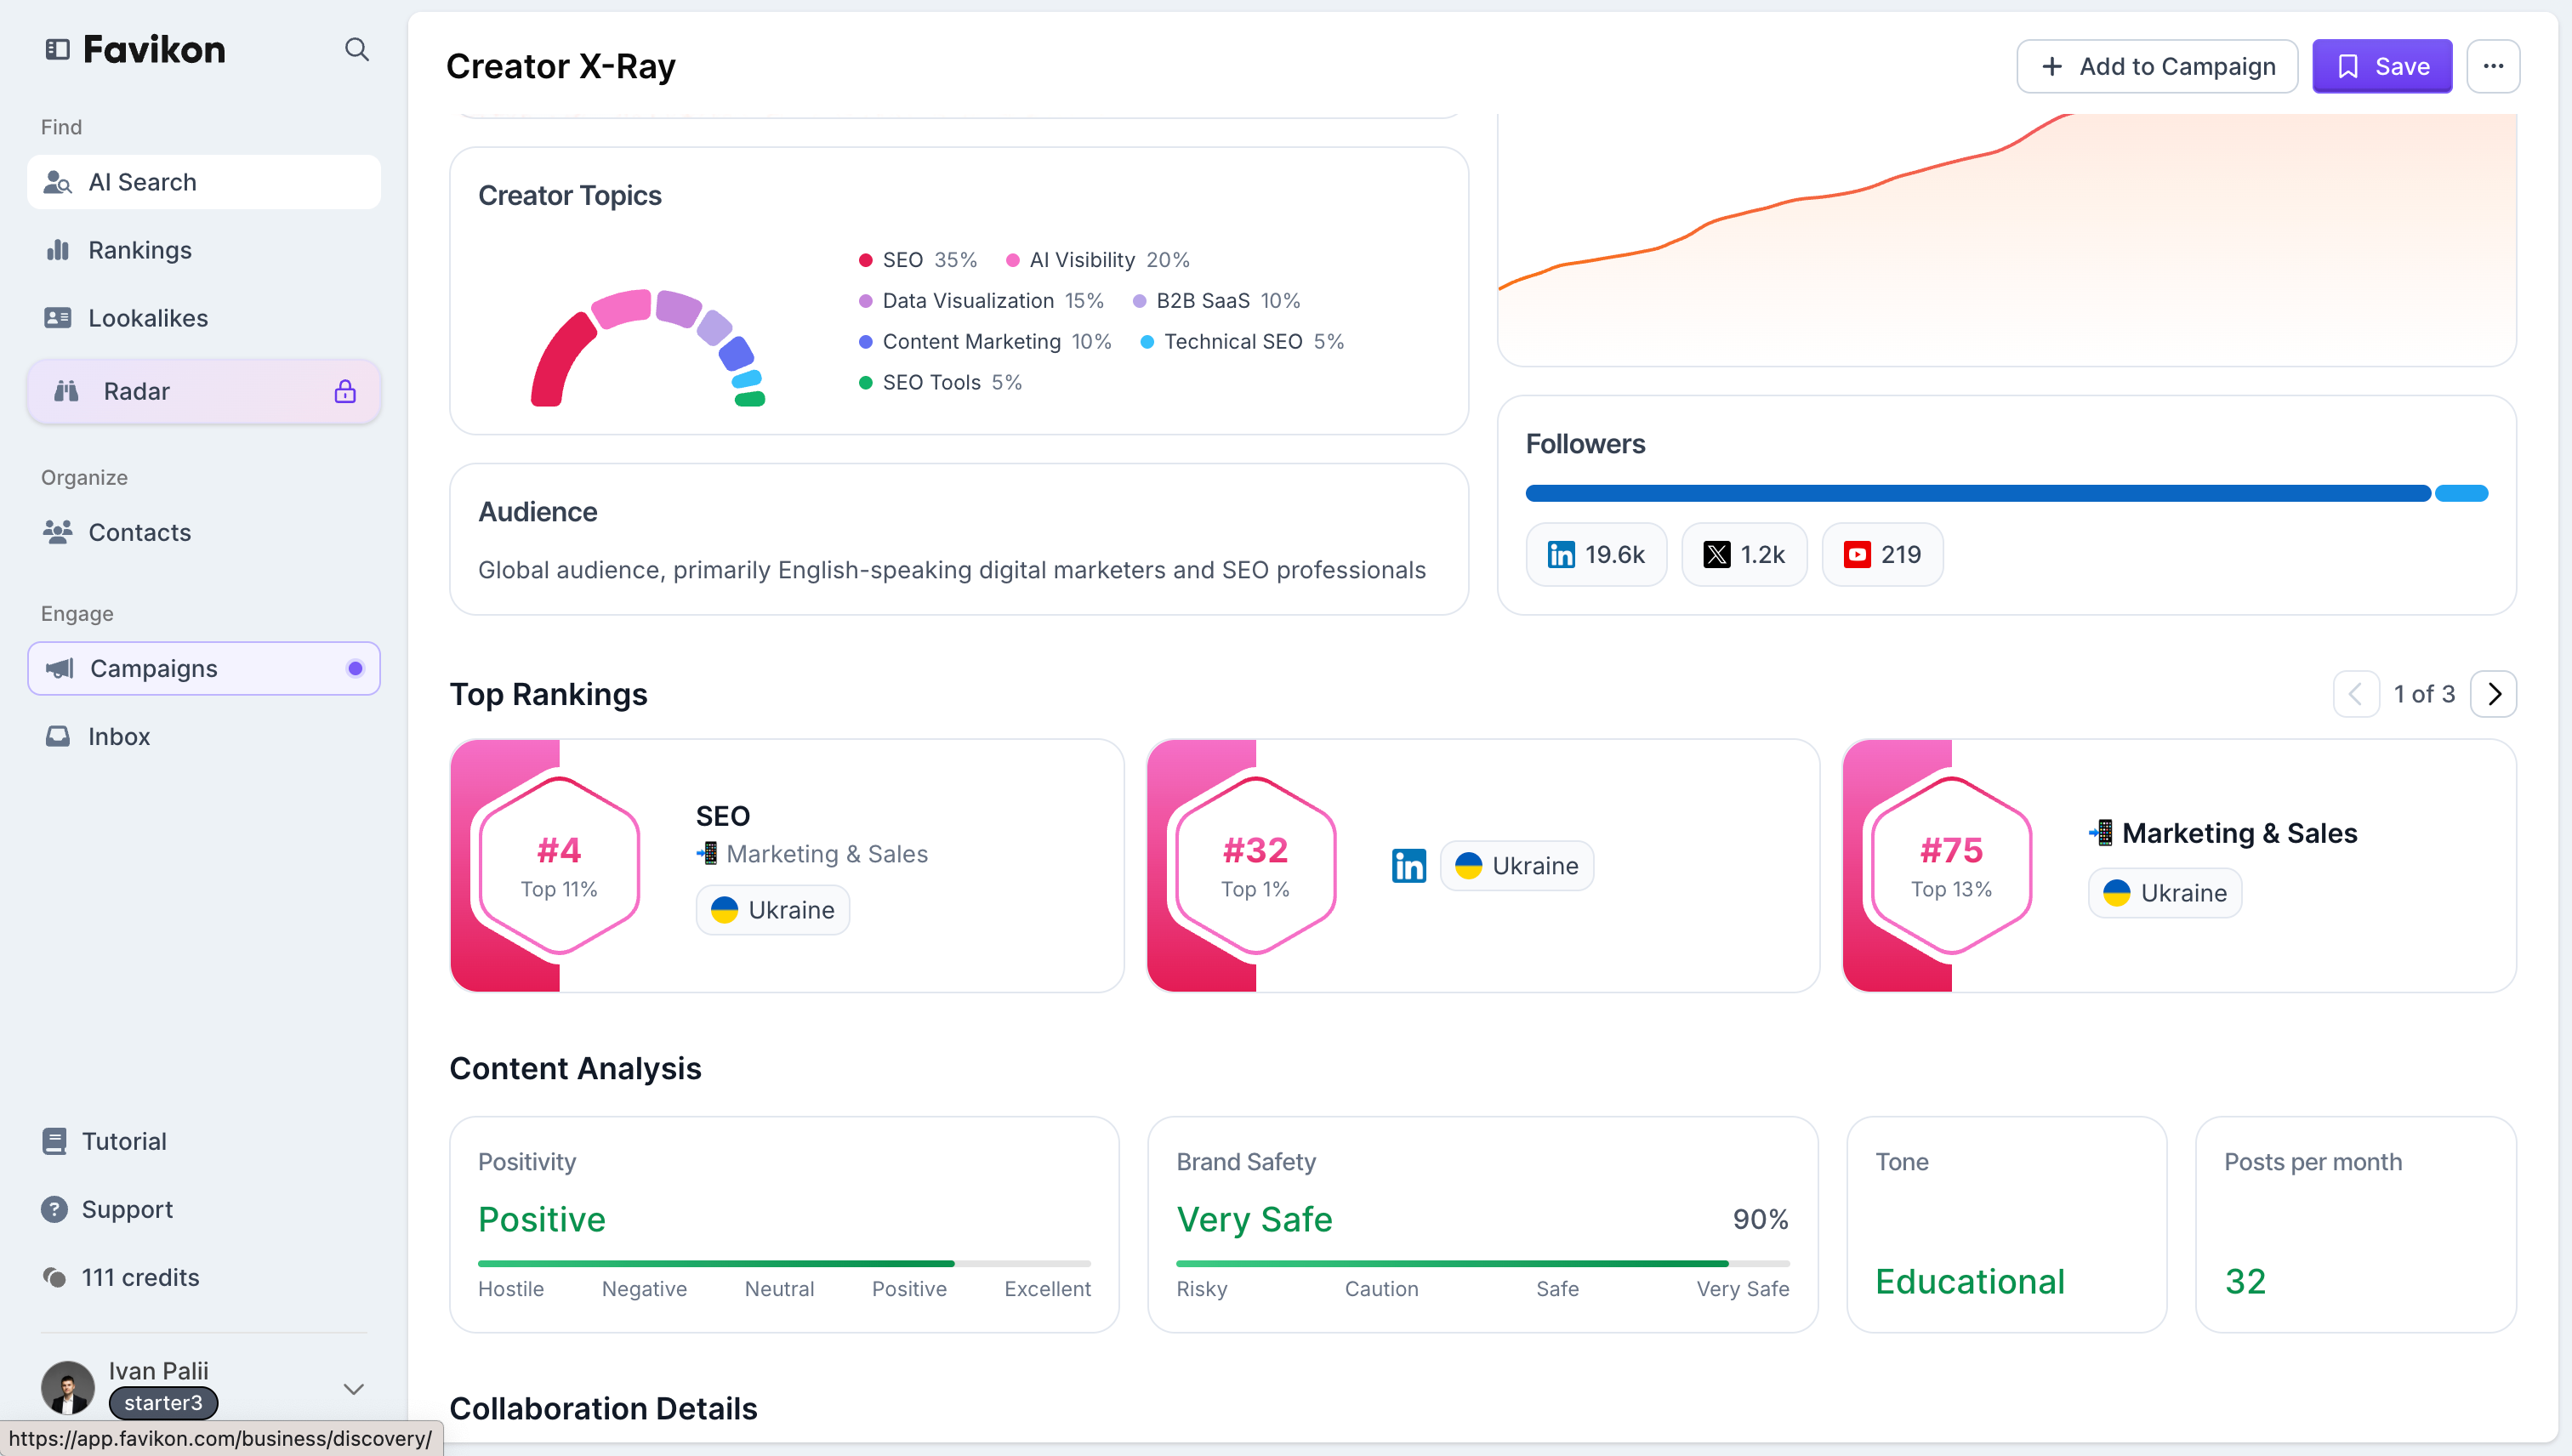Open the LinkedIn 19.6k followers chip
This screenshot has height=1456, width=2572.
pos(1596,554)
